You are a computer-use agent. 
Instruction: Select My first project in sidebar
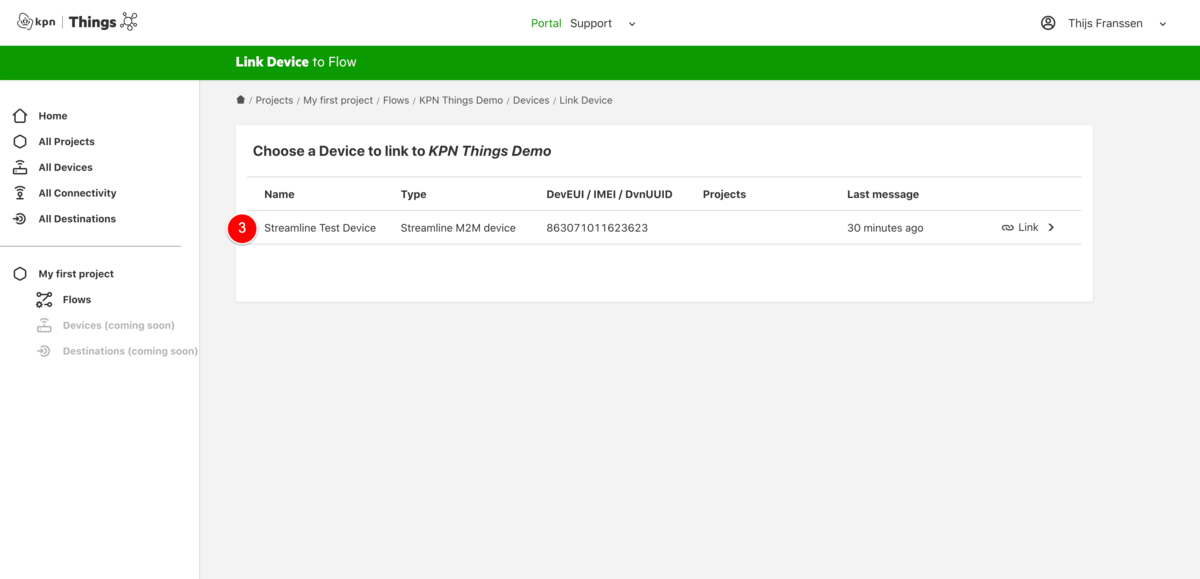click(76, 274)
